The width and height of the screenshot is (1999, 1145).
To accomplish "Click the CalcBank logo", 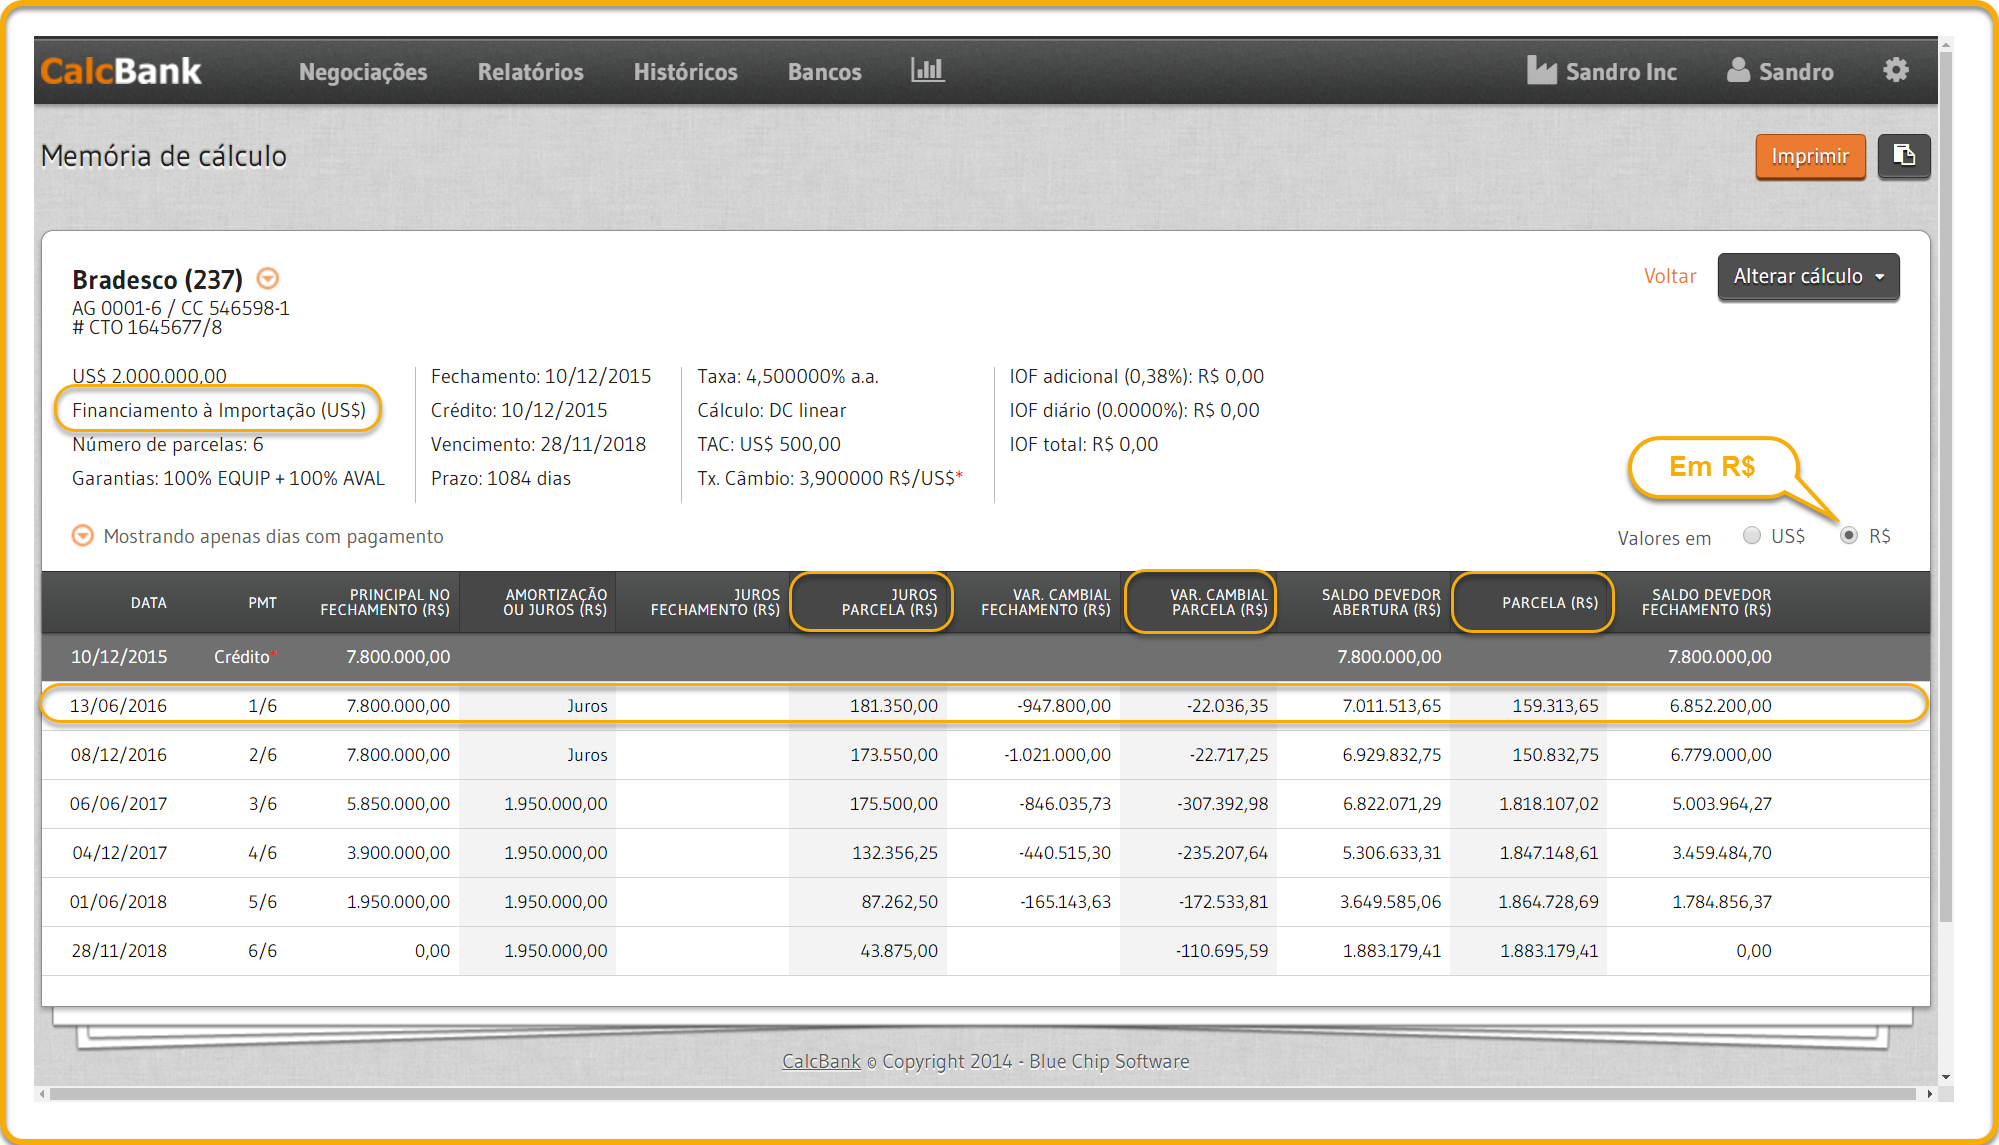I will tap(121, 71).
